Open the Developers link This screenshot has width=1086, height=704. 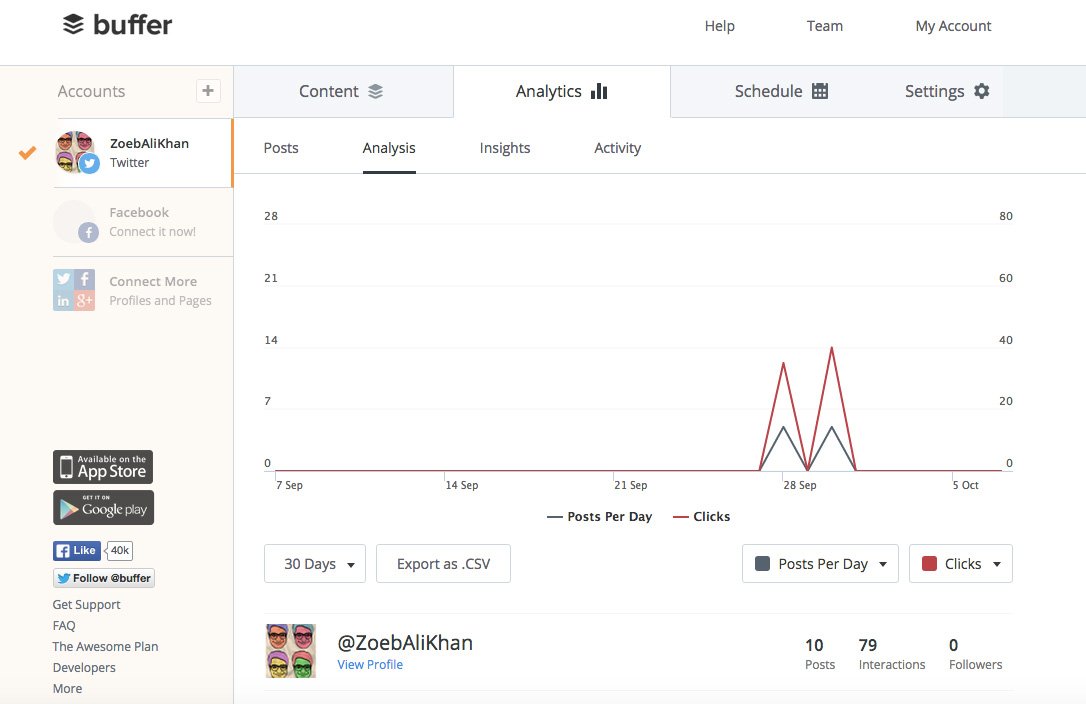click(84, 667)
